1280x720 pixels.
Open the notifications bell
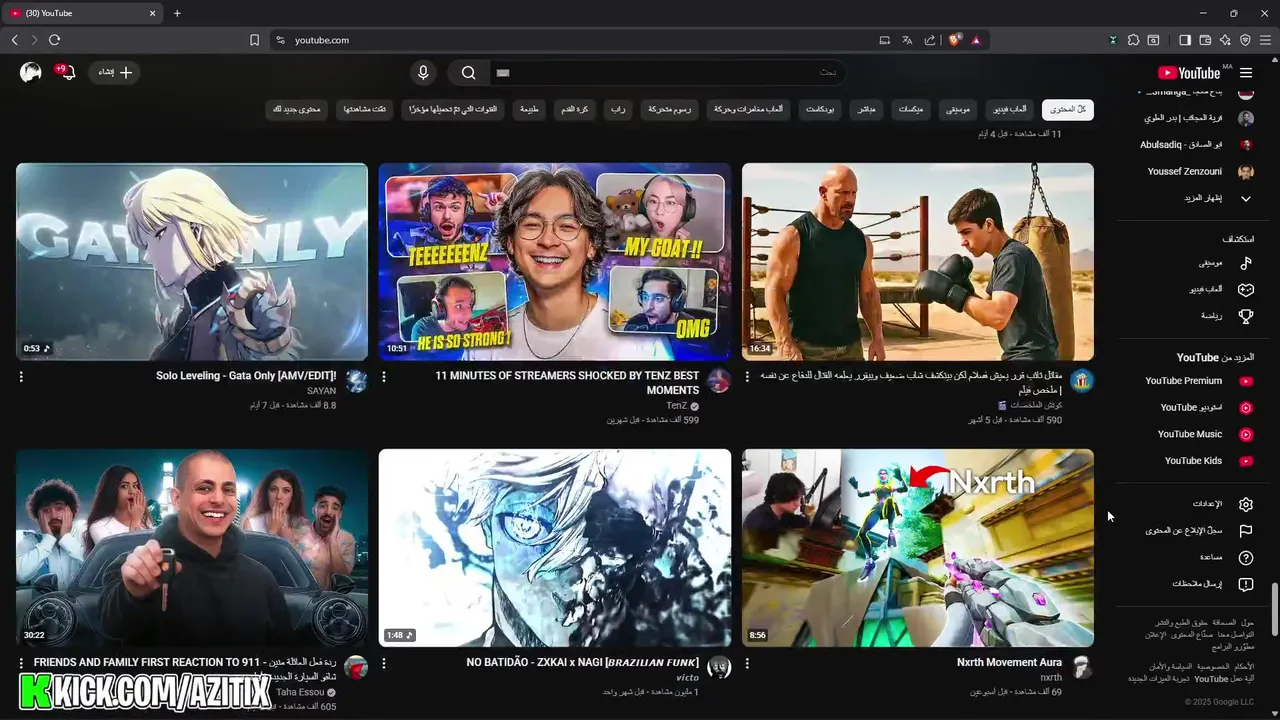66,72
